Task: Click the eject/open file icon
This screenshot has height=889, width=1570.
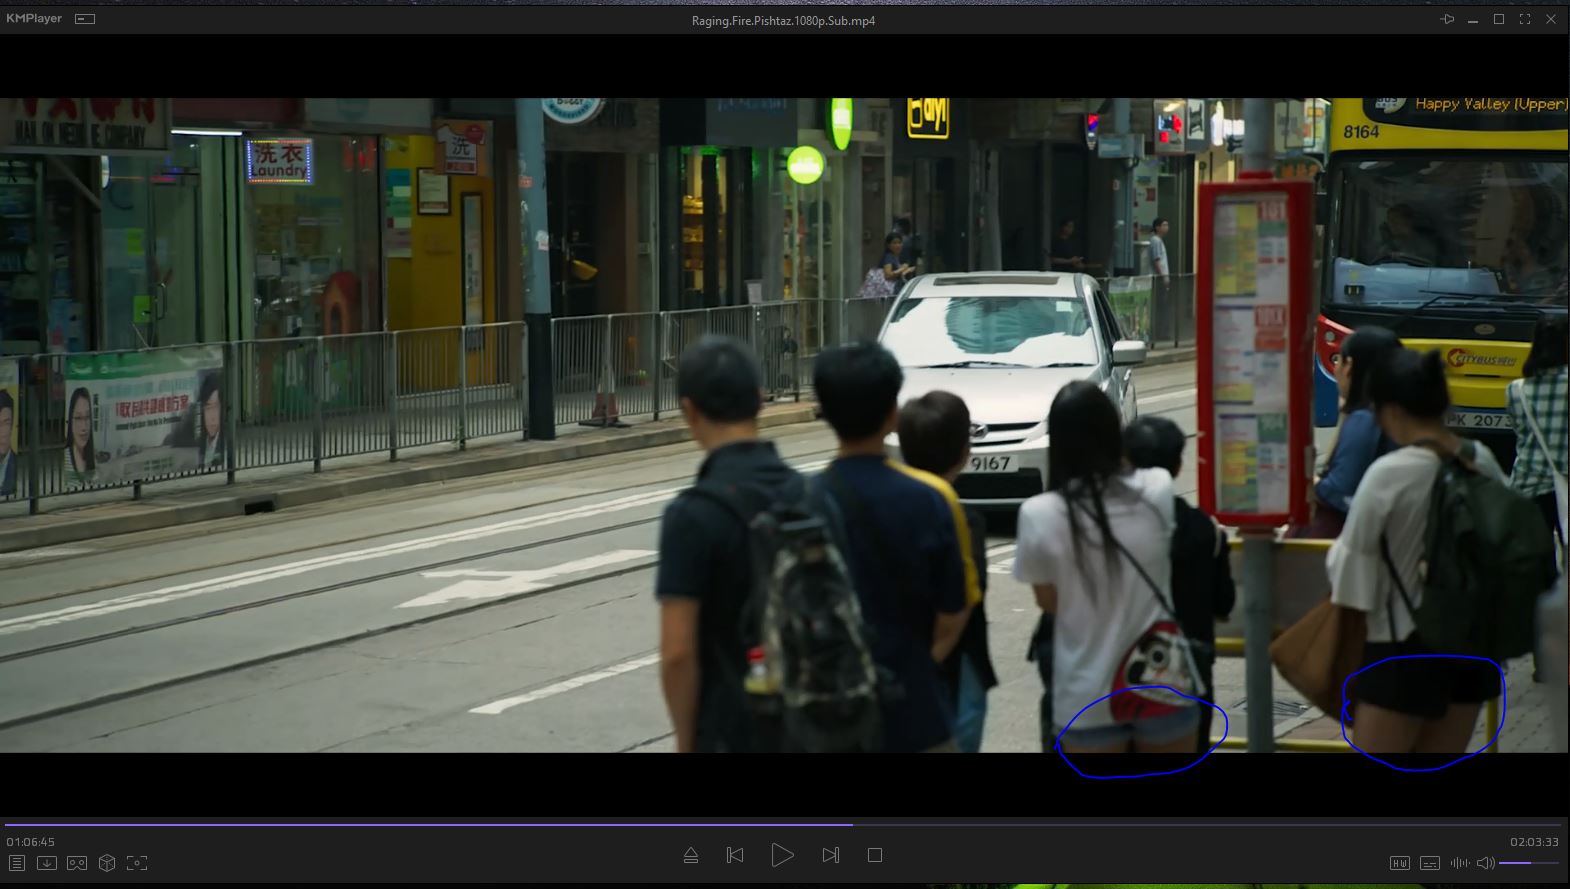Action: [691, 855]
